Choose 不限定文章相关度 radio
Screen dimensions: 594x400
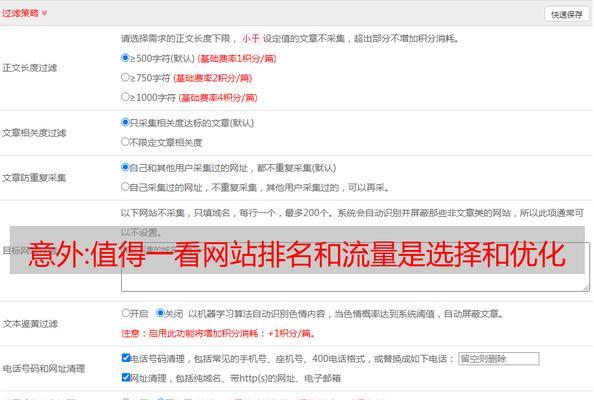(125, 142)
